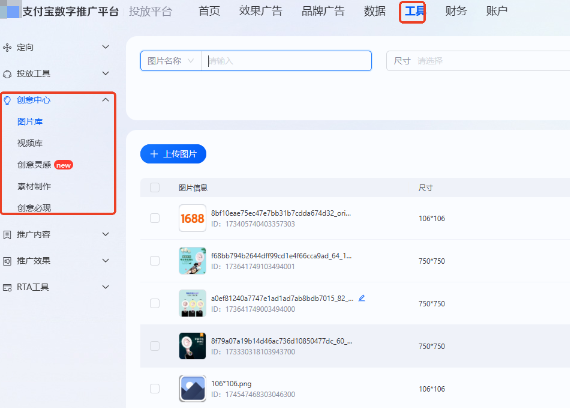Check the box for 8bf10eae75ec image row
Image resolution: width=570 pixels, height=408 pixels.
155,218
